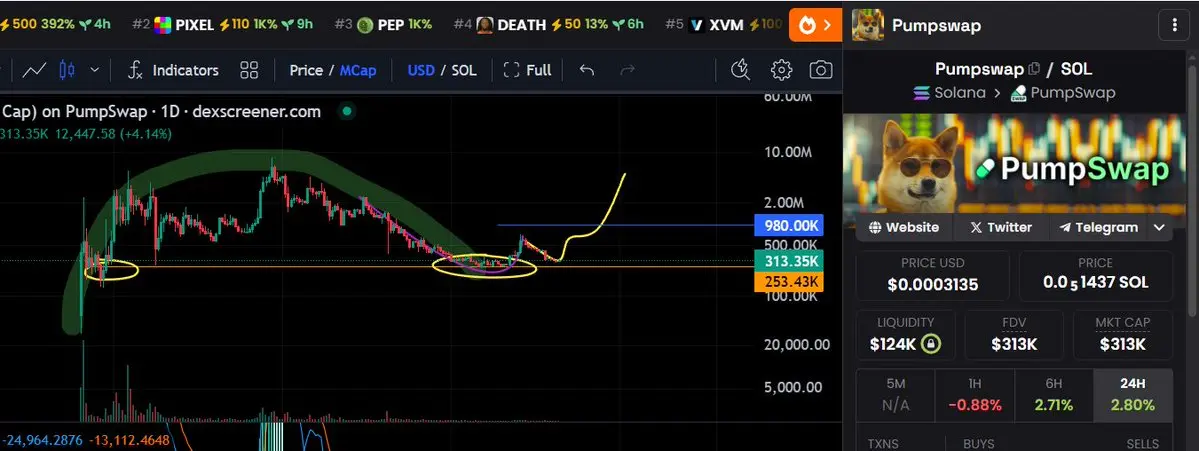Open trending token #4 DEATH

[x=549, y=24]
